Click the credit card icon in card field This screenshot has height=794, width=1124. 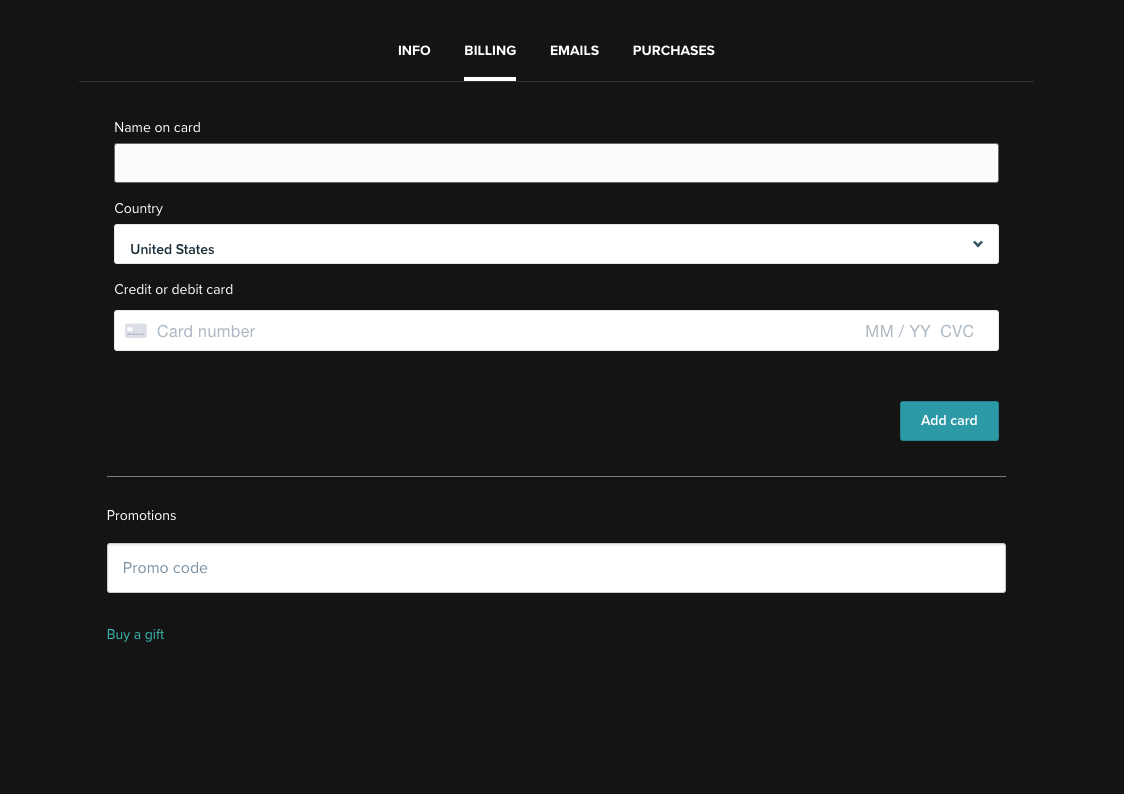click(135, 330)
